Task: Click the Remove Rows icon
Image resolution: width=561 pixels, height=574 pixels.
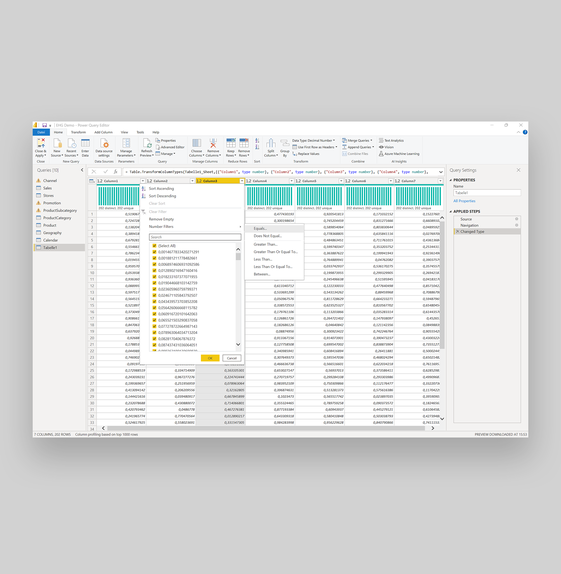Action: [244, 143]
